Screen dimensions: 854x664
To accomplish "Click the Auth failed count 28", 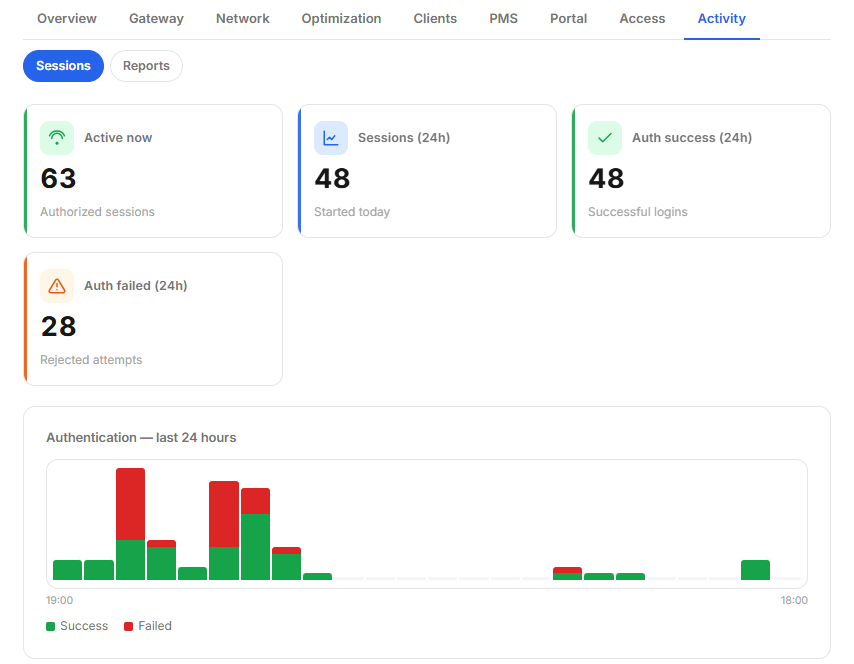I will [58, 326].
